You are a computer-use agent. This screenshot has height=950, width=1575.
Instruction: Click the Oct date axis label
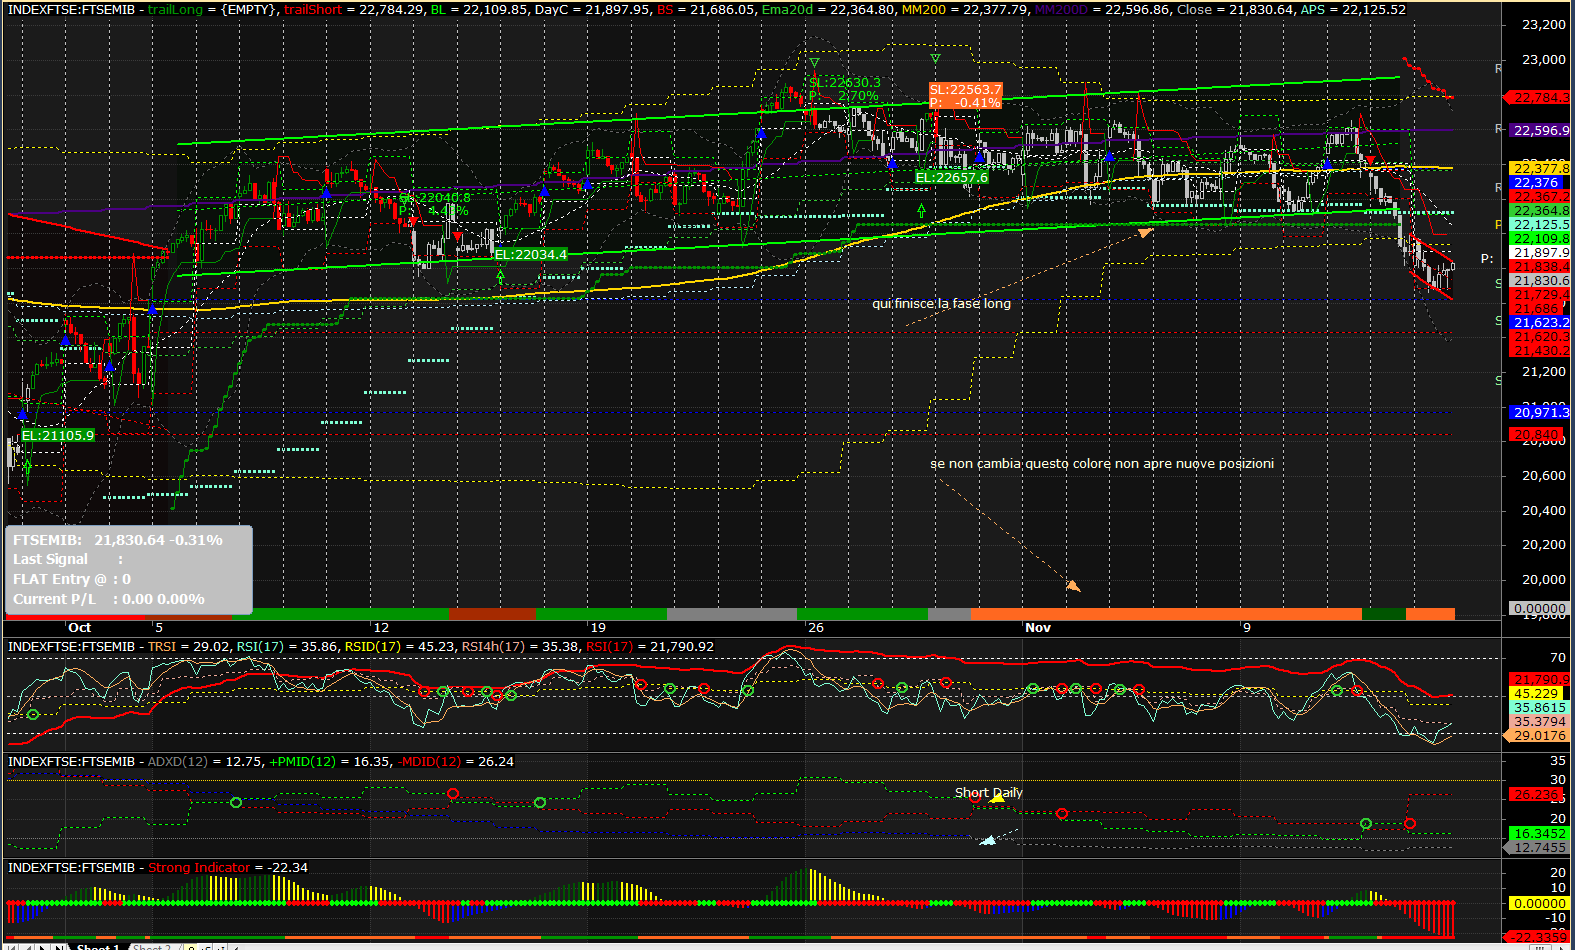pos(79,628)
